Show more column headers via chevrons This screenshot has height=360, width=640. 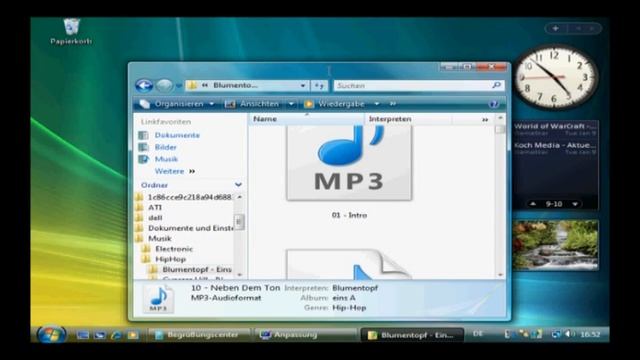click(485, 120)
